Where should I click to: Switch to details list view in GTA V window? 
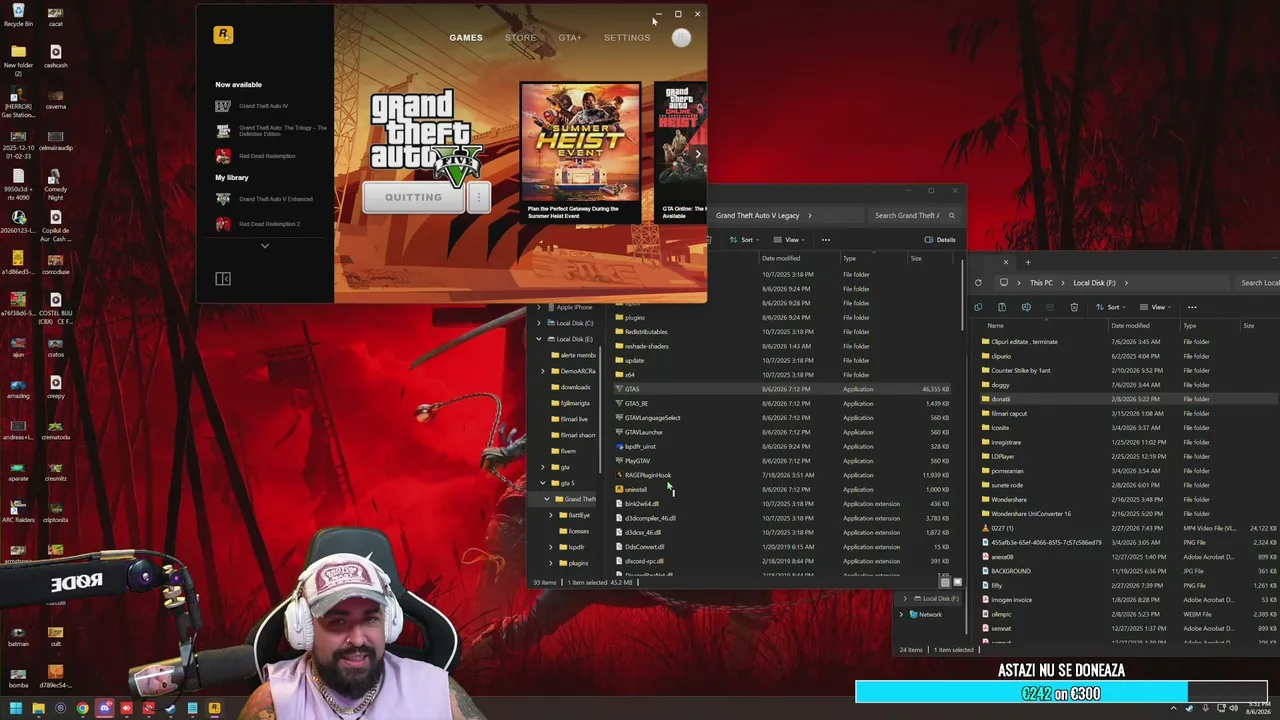[x=946, y=582]
